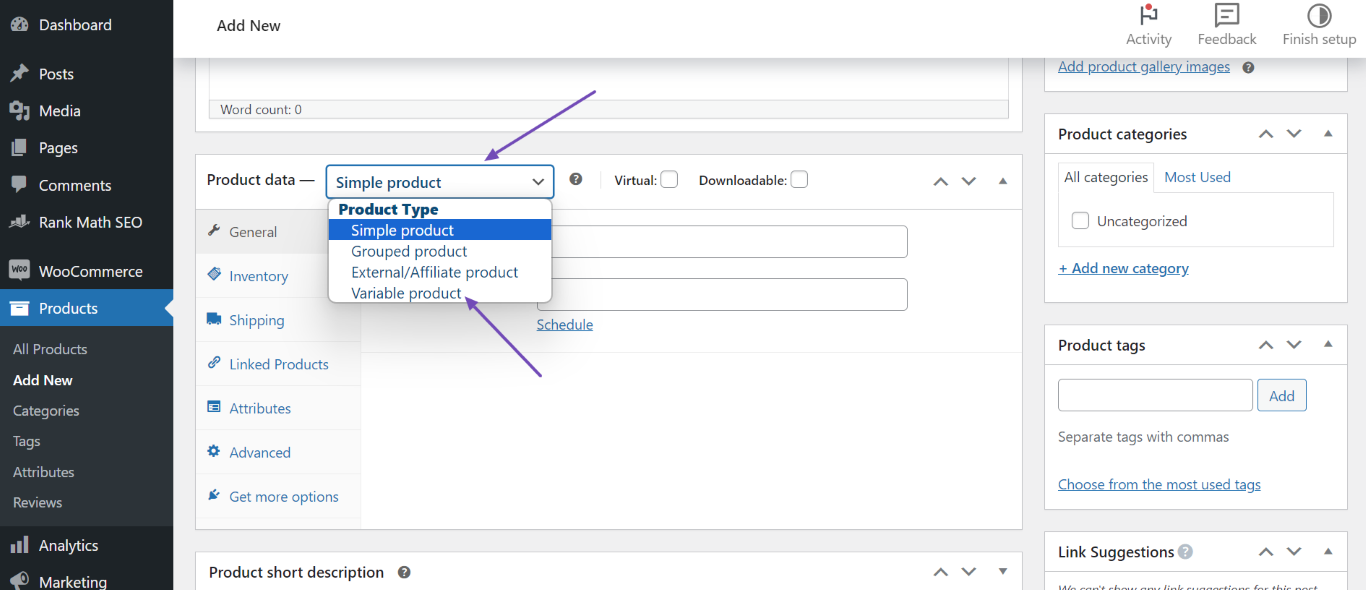Click the Marketing megaphone icon
Image resolution: width=1366 pixels, height=590 pixels.
[19, 581]
